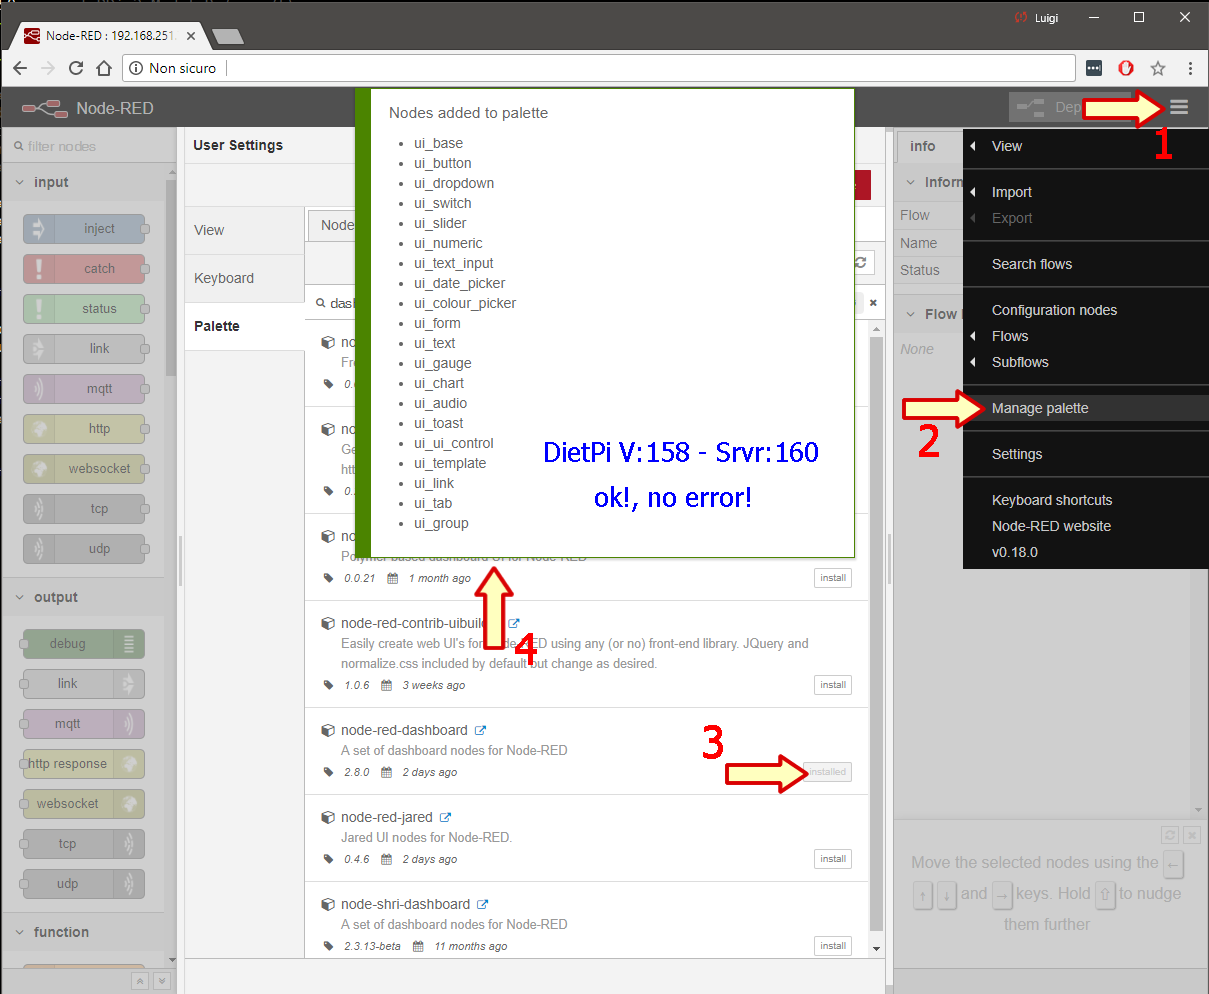Choose Manage palette from the menu
The height and width of the screenshot is (994, 1209).
pos(1086,408)
